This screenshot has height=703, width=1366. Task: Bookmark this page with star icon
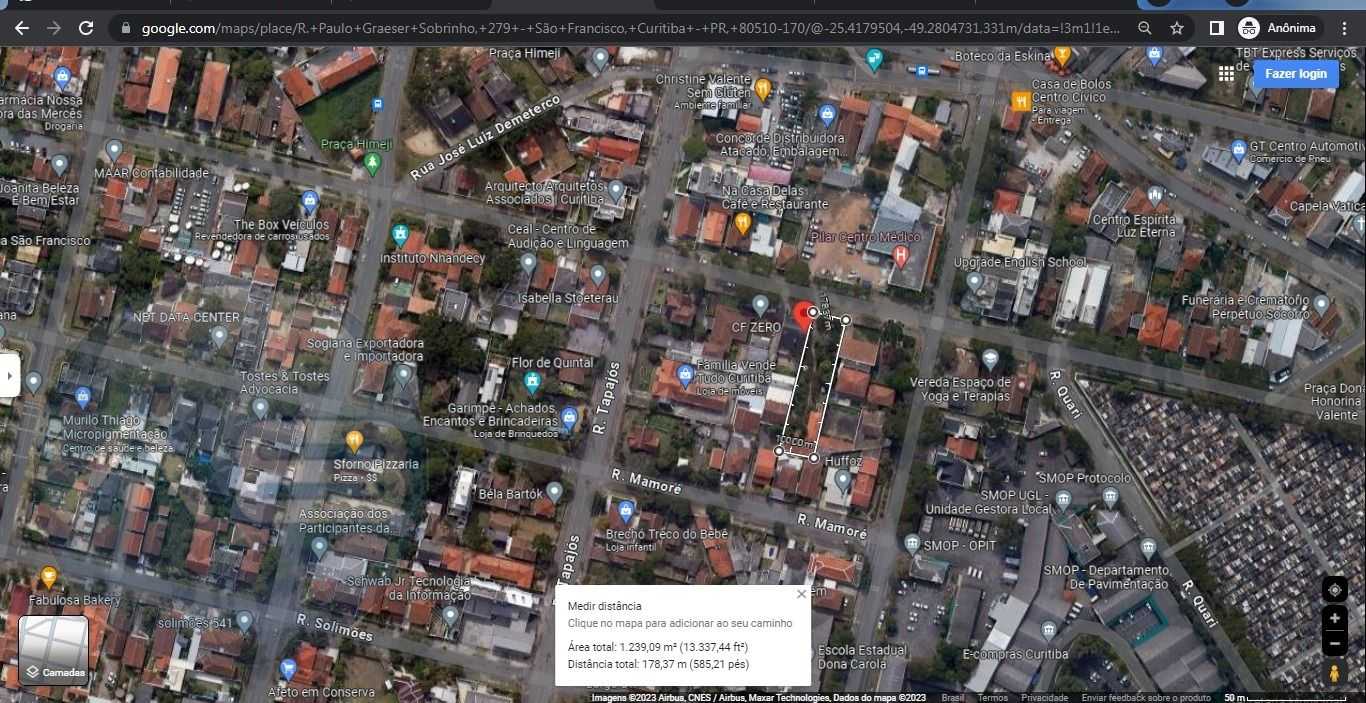(x=1177, y=28)
